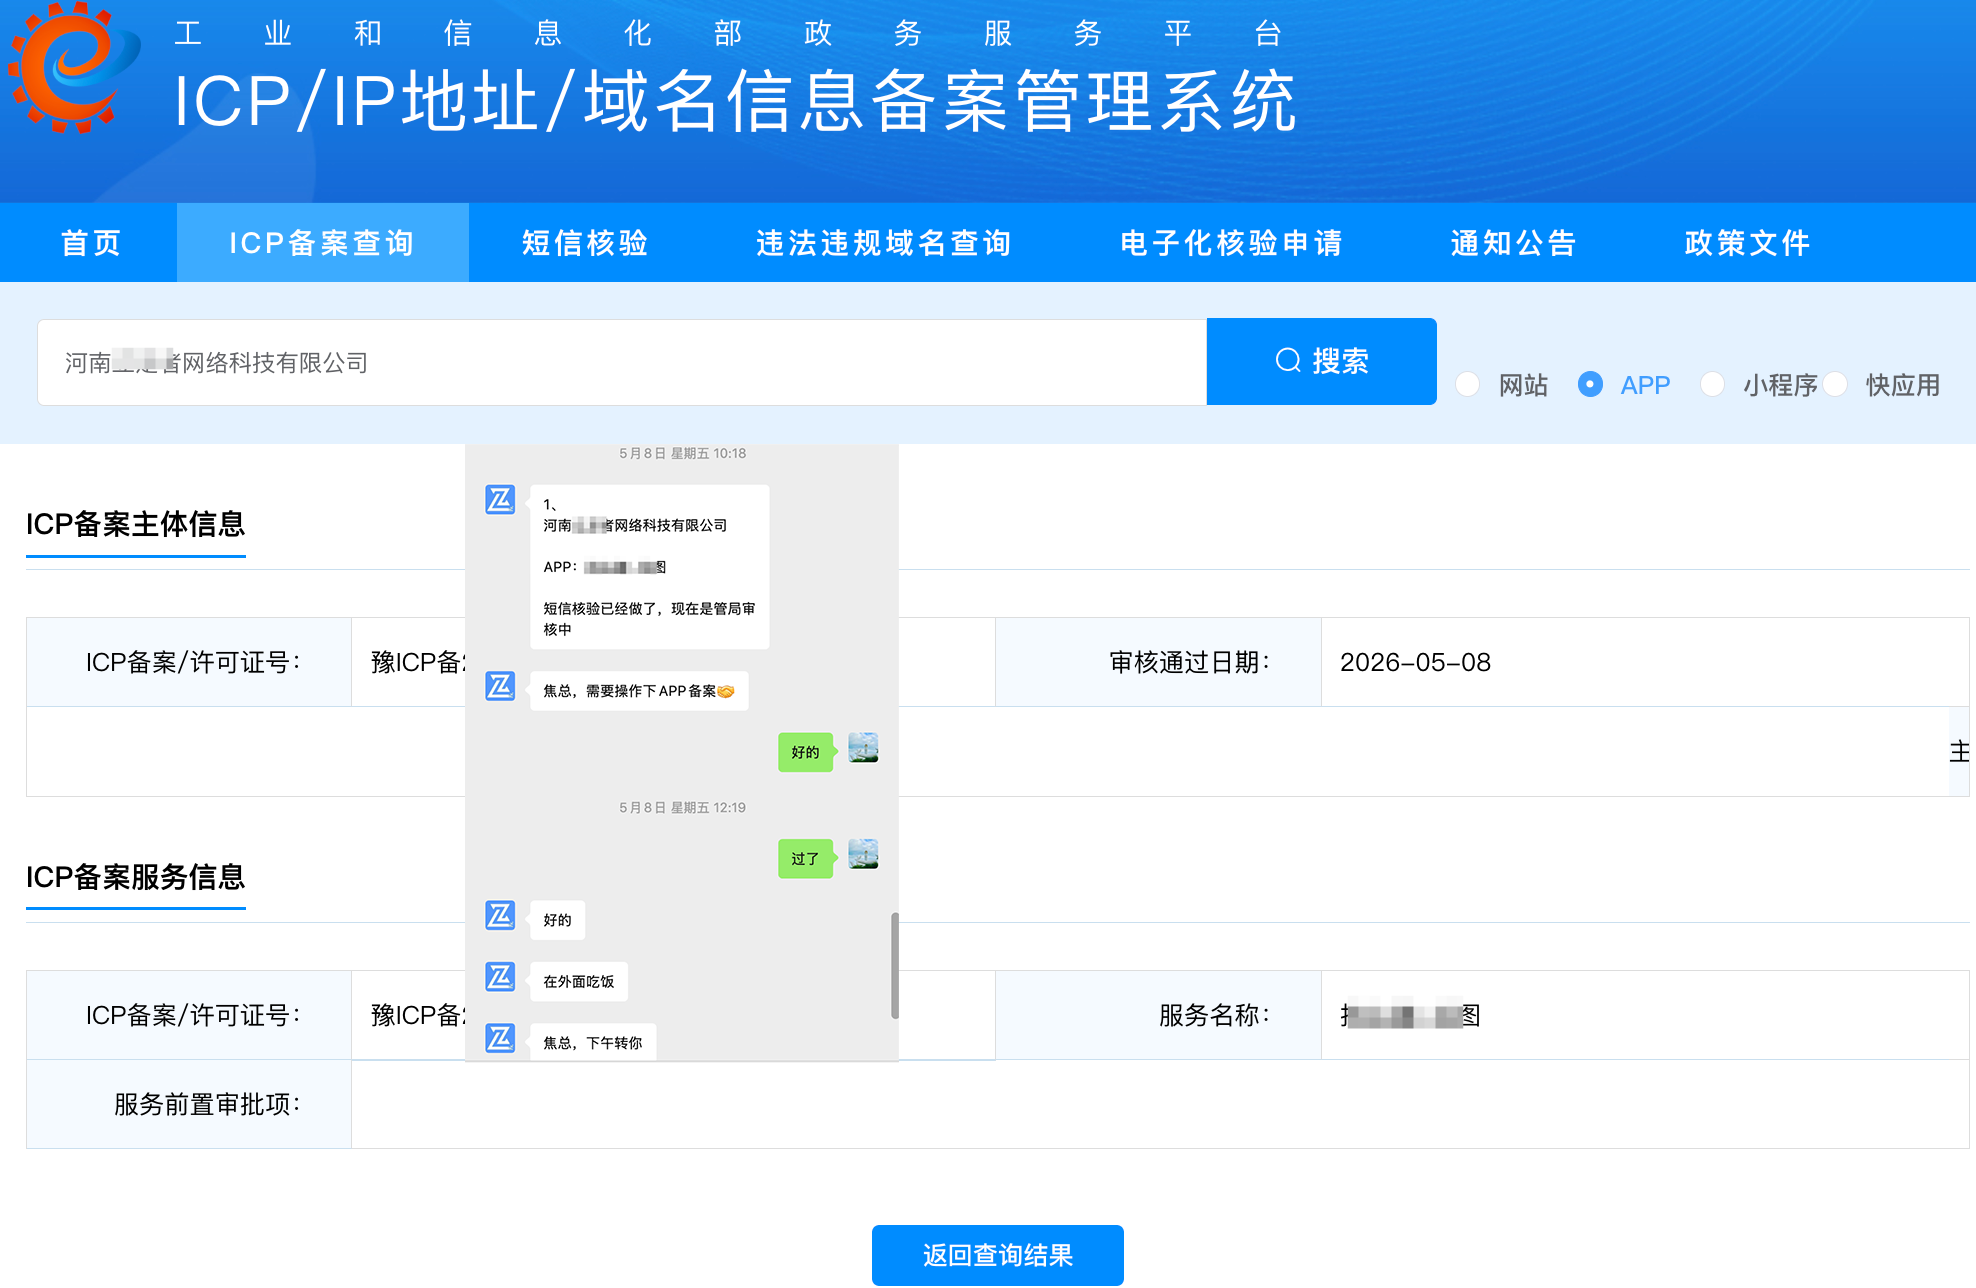The image size is (1976, 1288).
Task: Click the MIIT gear logo
Action: 73,68
